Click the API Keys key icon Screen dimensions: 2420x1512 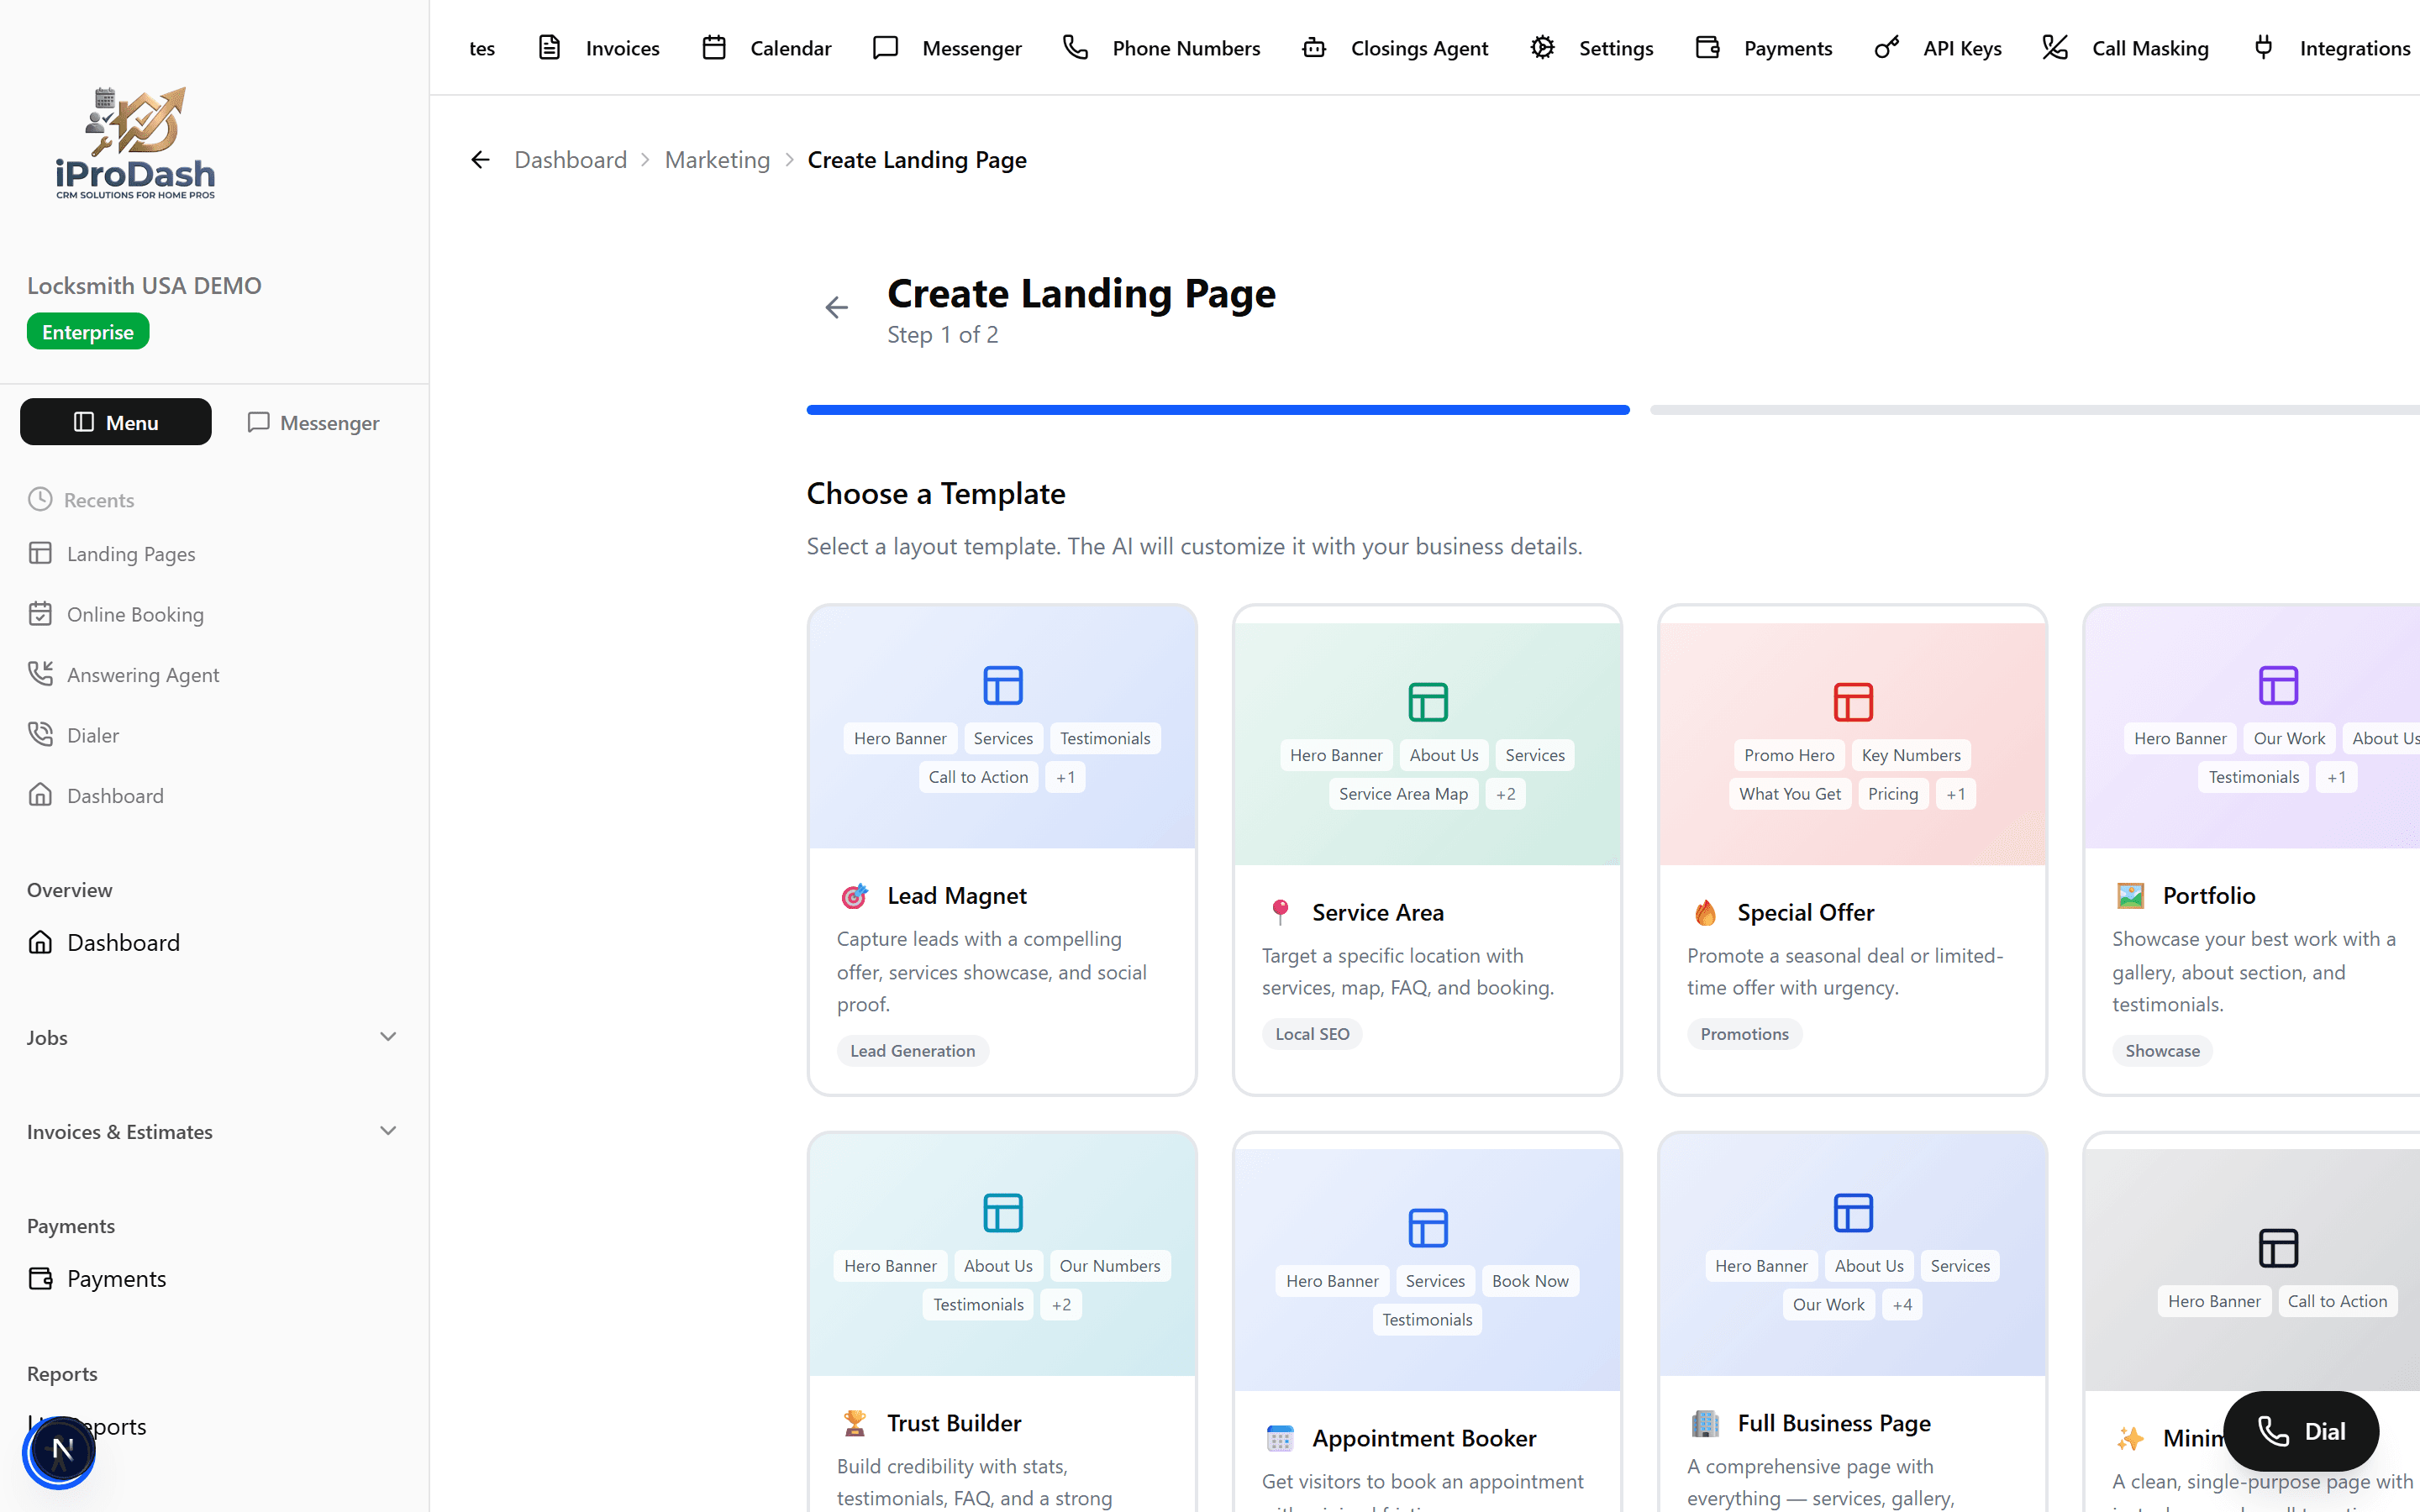pyautogui.click(x=1887, y=47)
